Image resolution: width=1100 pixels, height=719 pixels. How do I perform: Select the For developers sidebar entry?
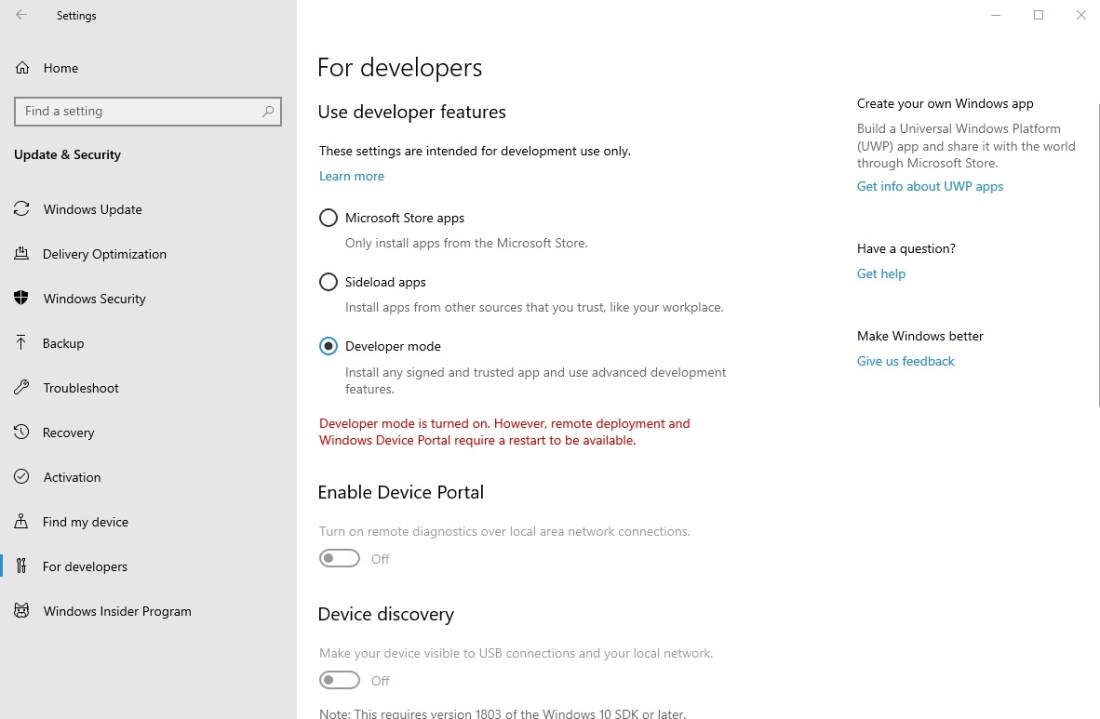[x=85, y=566]
